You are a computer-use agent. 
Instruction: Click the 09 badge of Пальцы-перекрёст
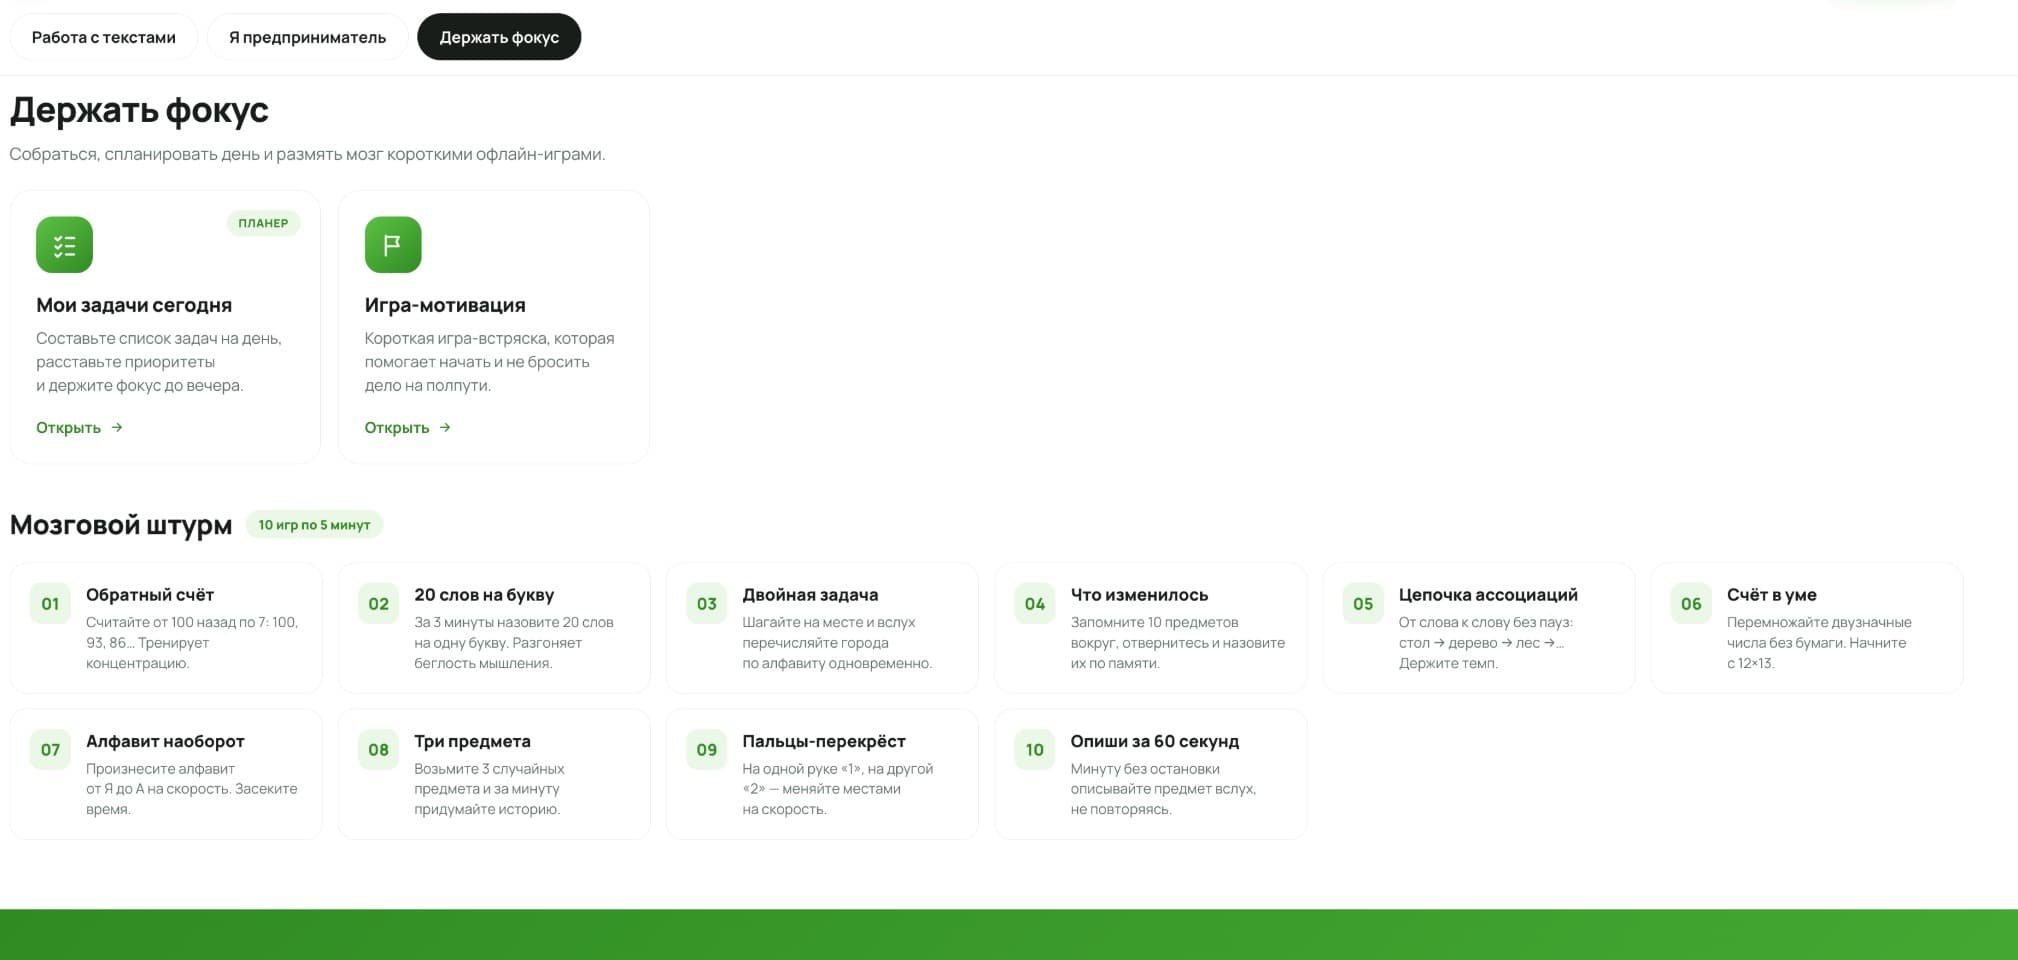(706, 750)
